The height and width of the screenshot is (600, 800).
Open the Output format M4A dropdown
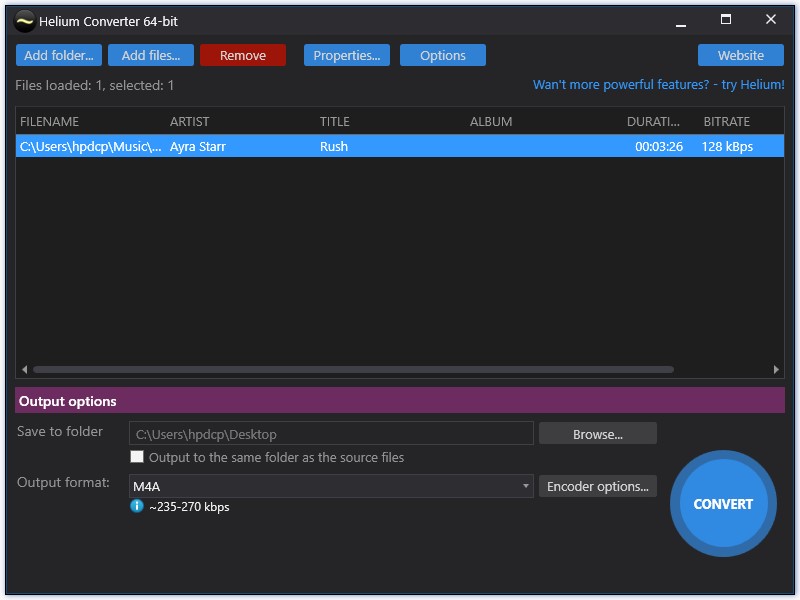(331, 486)
